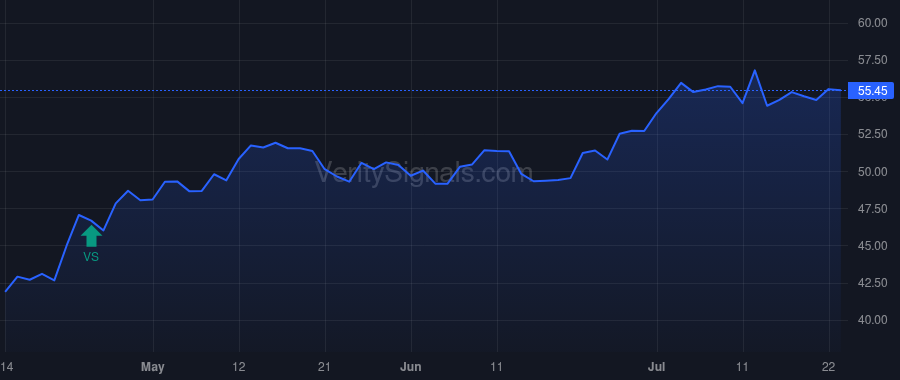Click the Jul date axis label
This screenshot has width=900, height=380.
click(x=657, y=367)
